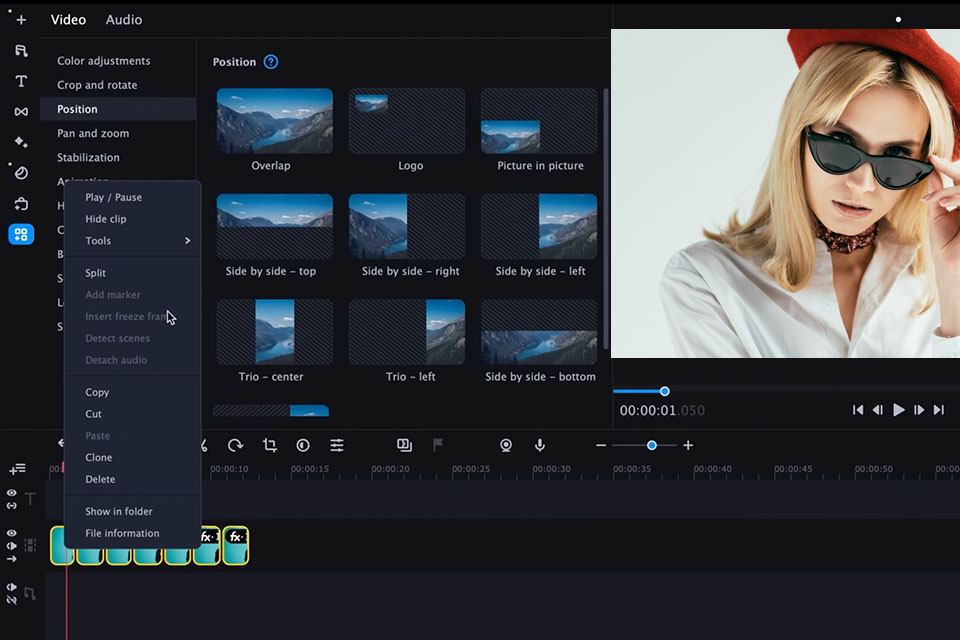Open the music and sounds panel icon
This screenshot has width=960, height=640.
[x=21, y=50]
